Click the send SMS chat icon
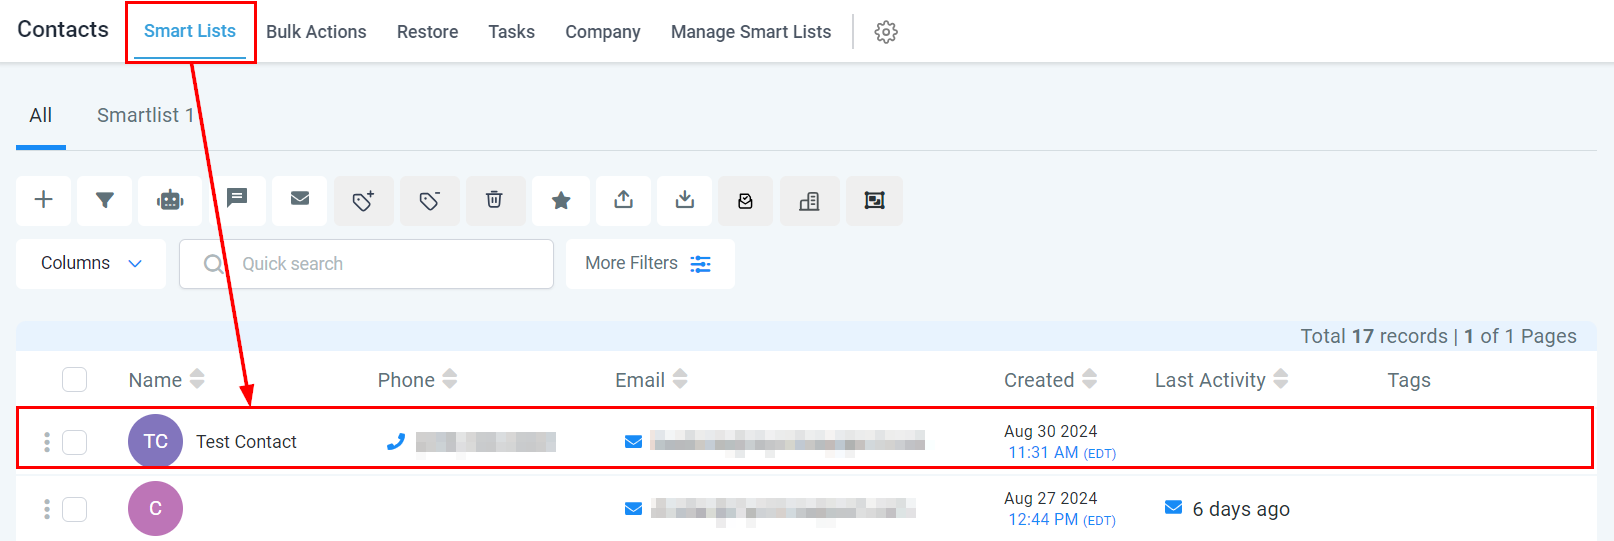 tap(237, 198)
